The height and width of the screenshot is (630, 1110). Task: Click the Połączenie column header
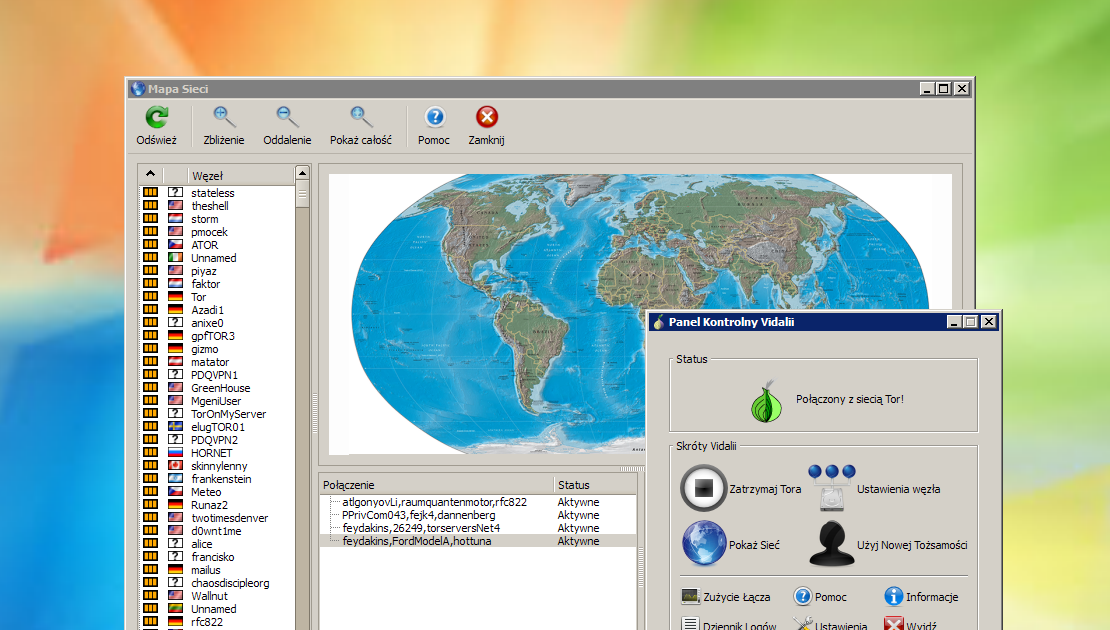coord(436,485)
